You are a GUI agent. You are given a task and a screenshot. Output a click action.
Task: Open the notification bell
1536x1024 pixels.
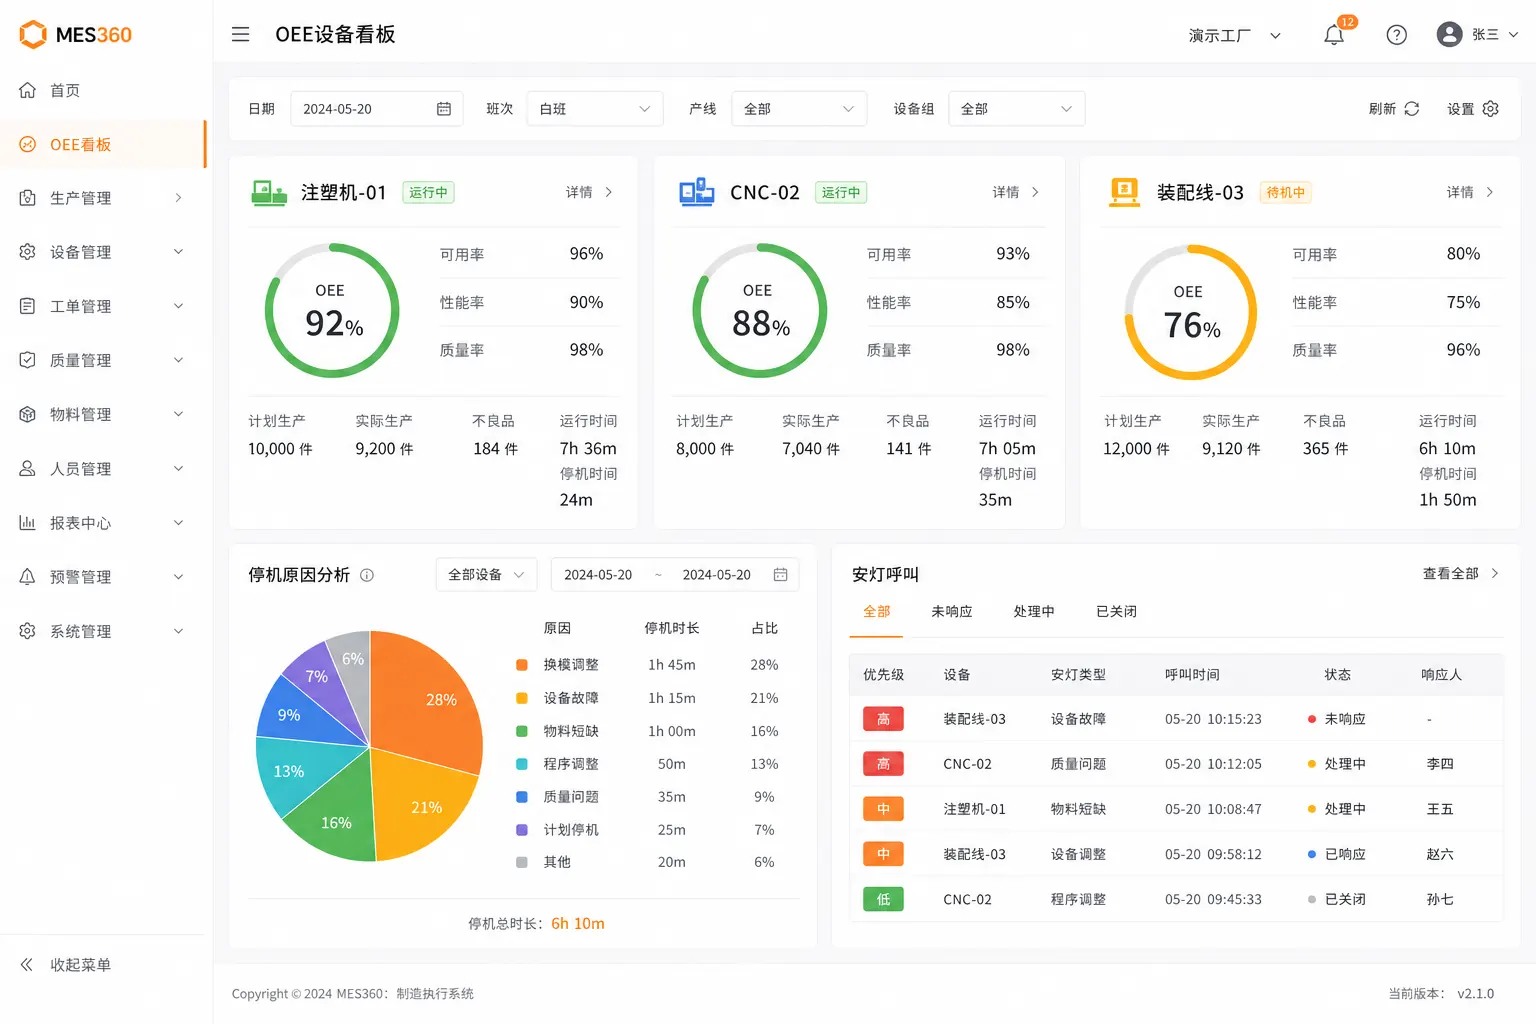click(1334, 35)
